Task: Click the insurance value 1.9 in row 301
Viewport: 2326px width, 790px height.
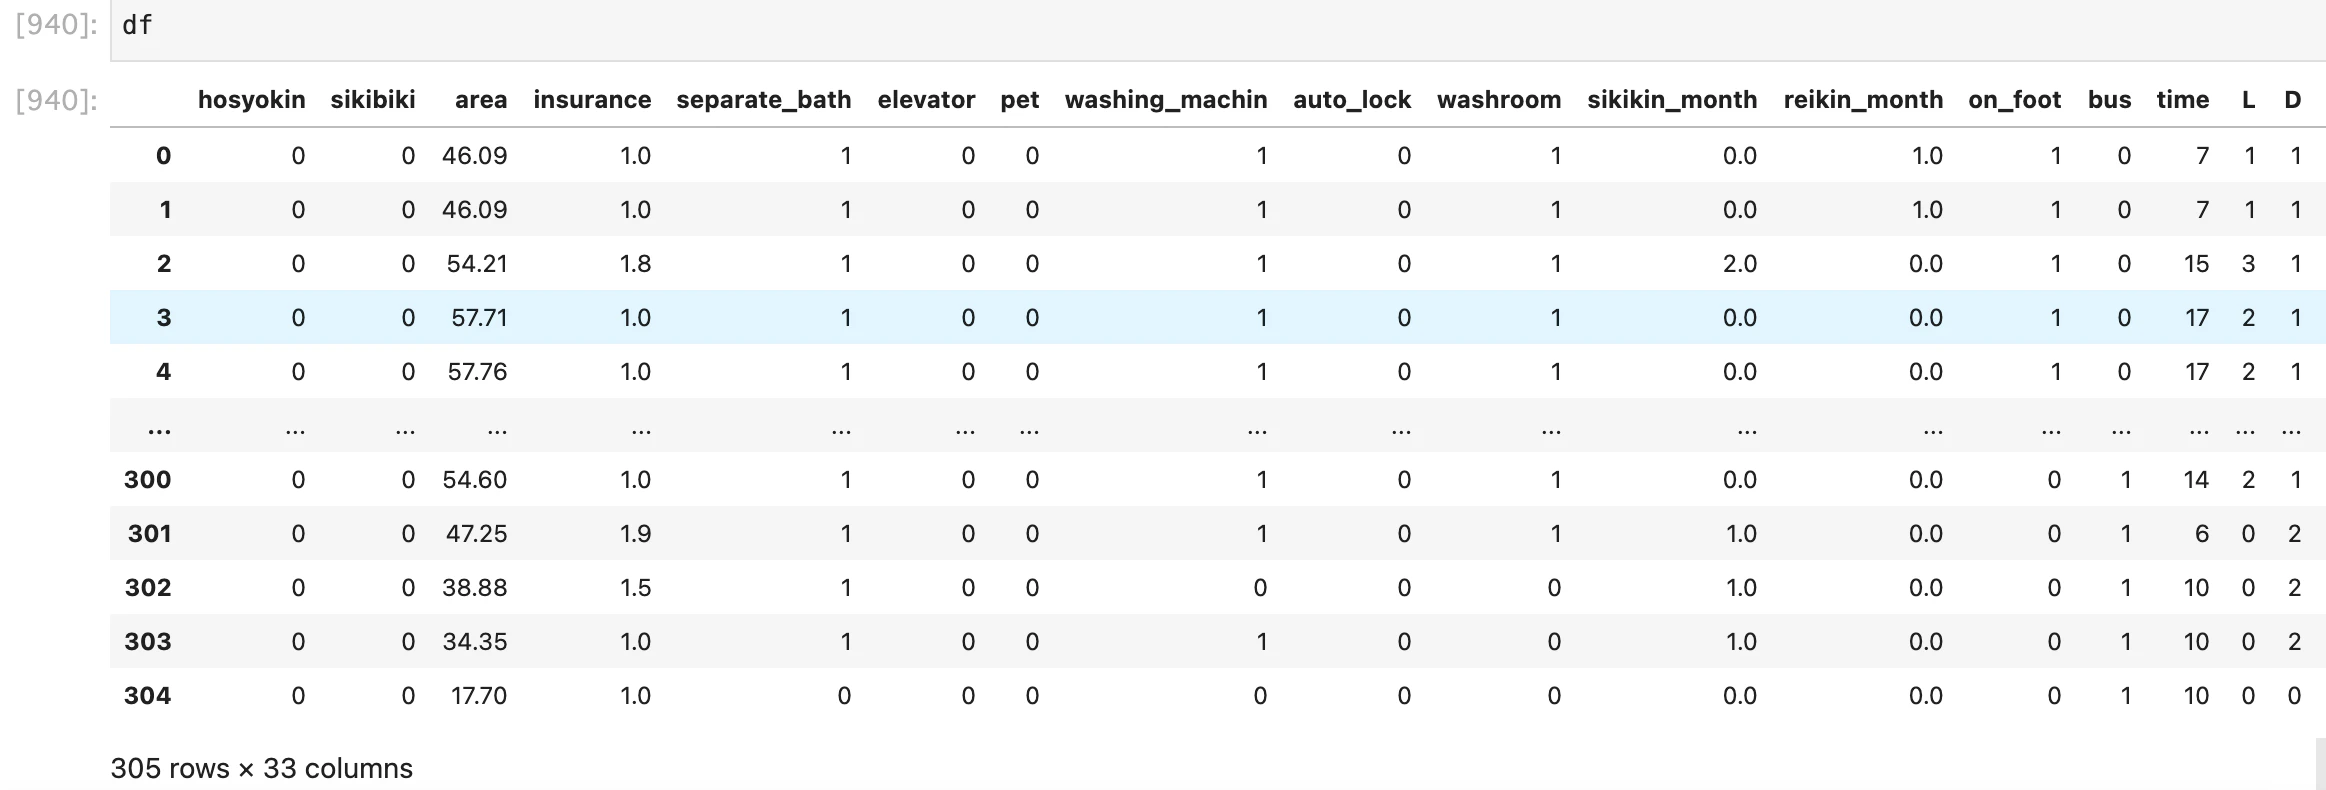Action: [x=635, y=534]
